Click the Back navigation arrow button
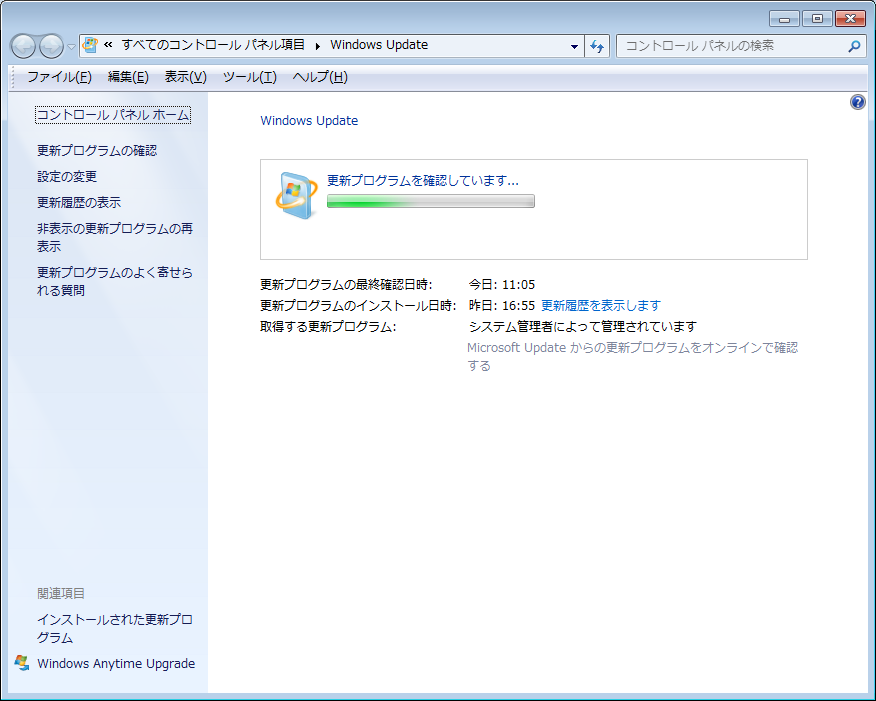The width and height of the screenshot is (876, 701). tap(23, 46)
